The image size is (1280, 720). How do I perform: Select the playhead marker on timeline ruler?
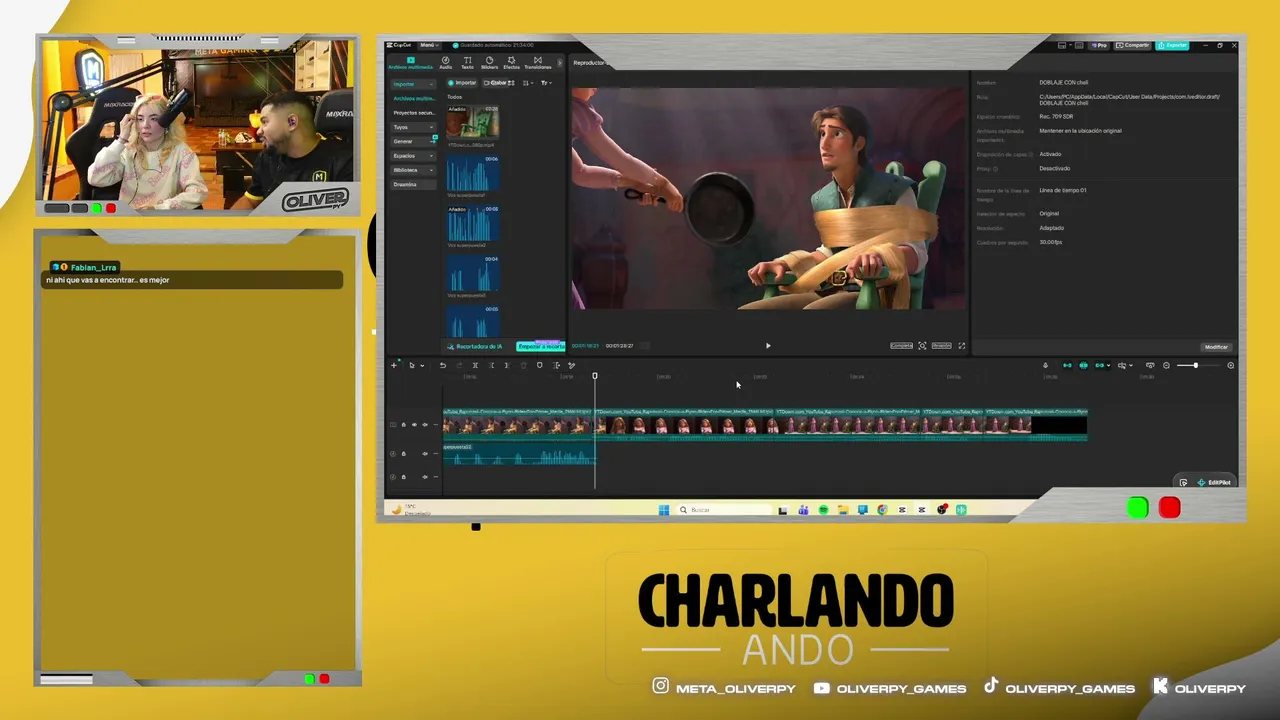tap(595, 376)
